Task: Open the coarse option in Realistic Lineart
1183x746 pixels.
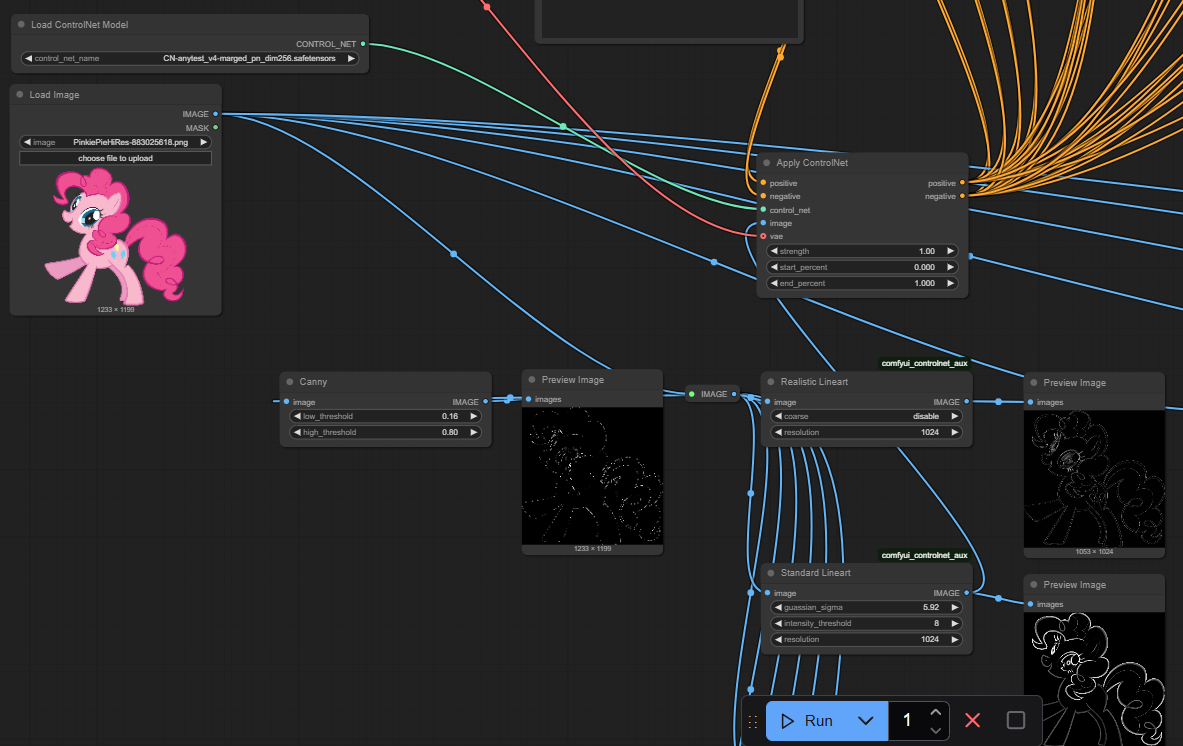Action: coord(866,416)
